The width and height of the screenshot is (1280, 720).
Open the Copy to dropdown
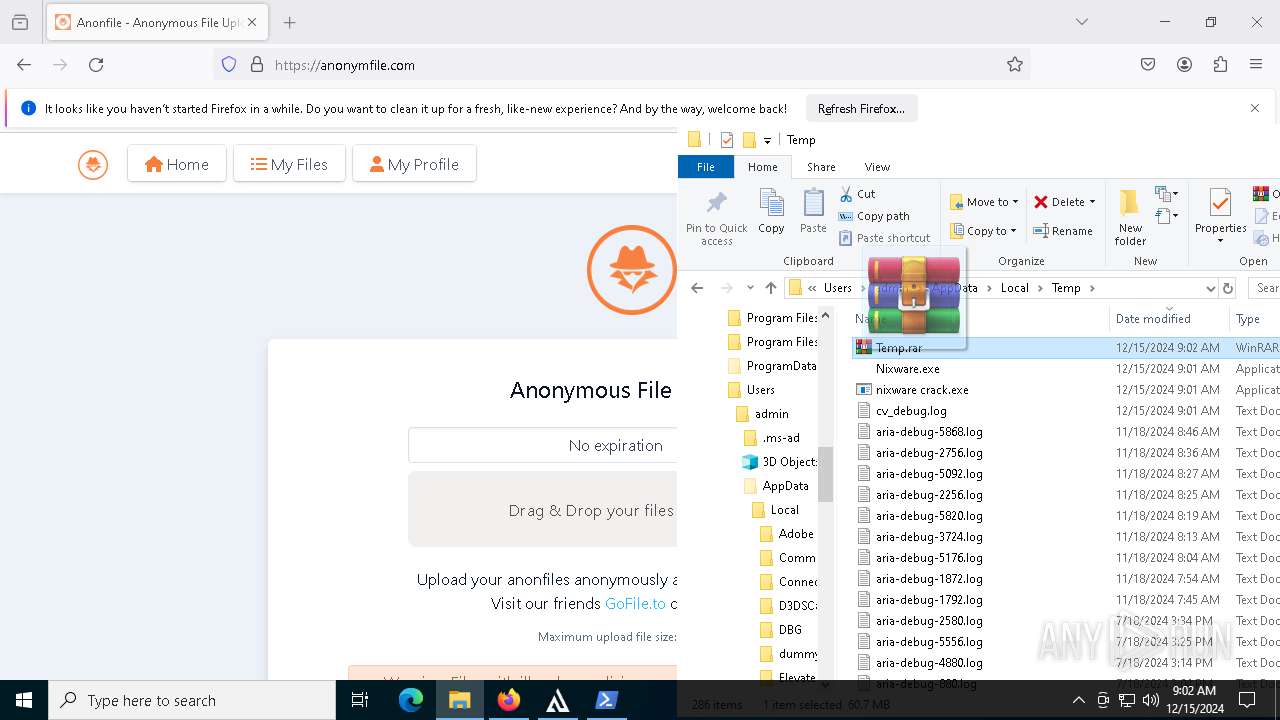click(984, 231)
